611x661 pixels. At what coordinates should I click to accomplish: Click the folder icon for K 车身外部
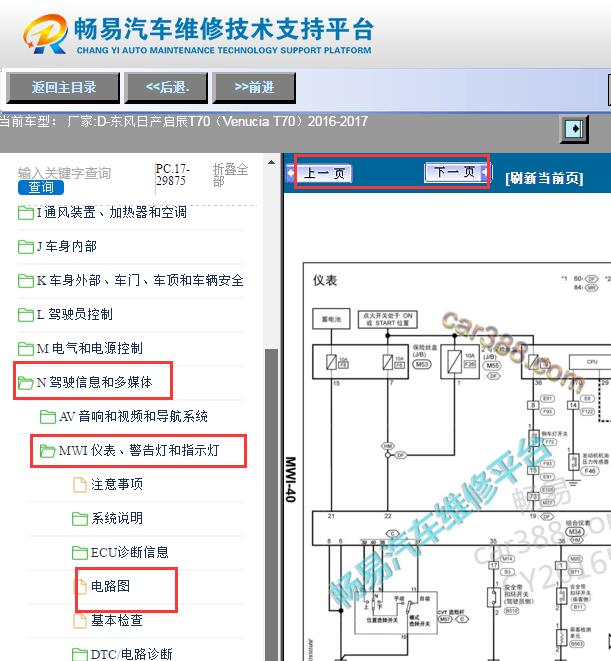[26, 281]
